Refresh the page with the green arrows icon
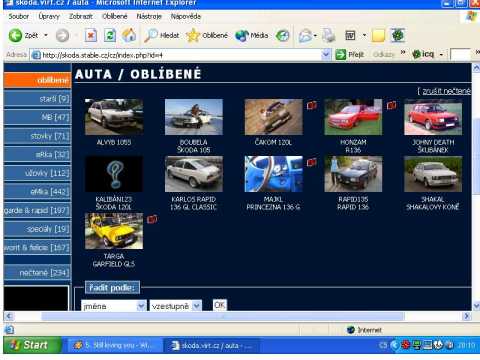The image size is (480, 360). point(110,35)
